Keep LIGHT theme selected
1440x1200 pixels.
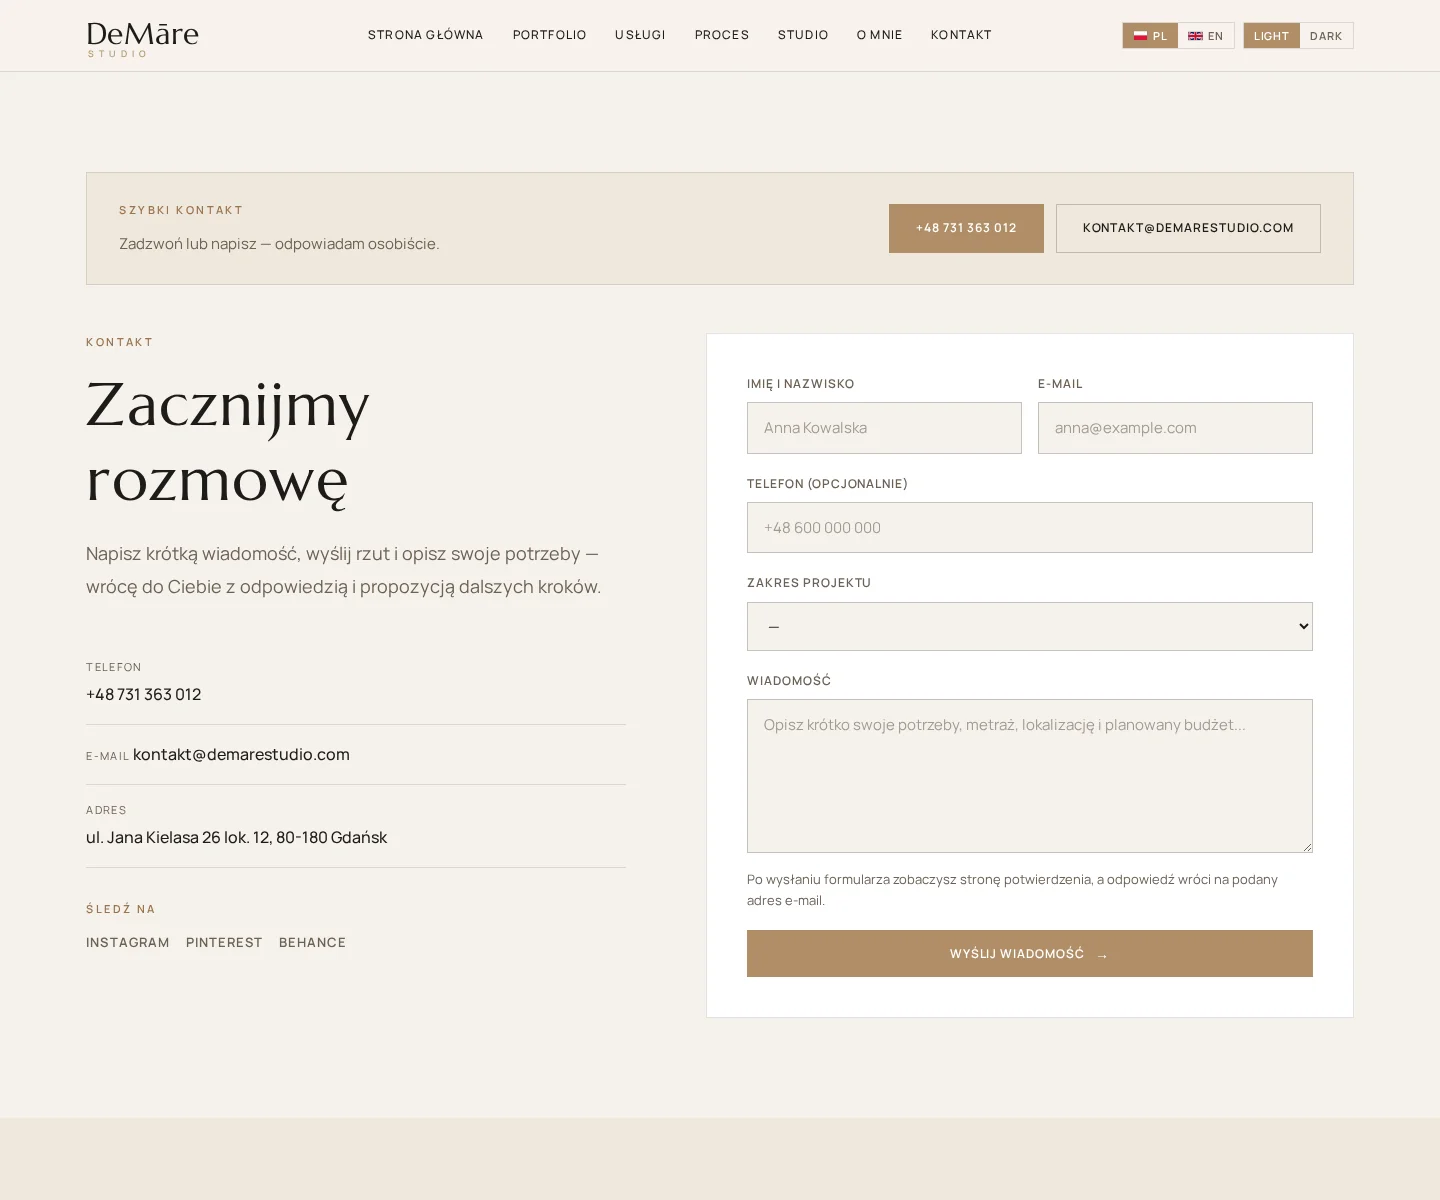[x=1271, y=35]
